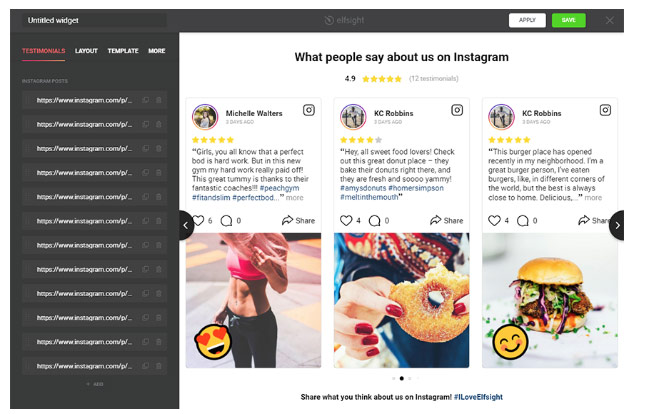Duplicate the second Instagram post URL entry

coord(146,124)
